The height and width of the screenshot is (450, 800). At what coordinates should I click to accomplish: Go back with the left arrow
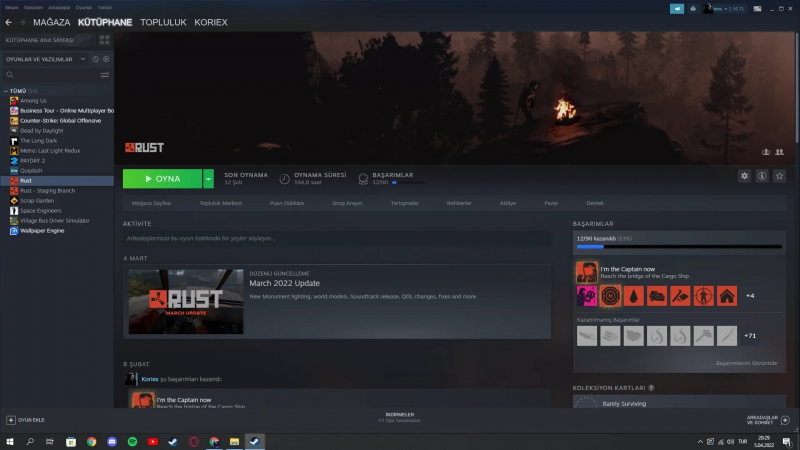[8, 22]
